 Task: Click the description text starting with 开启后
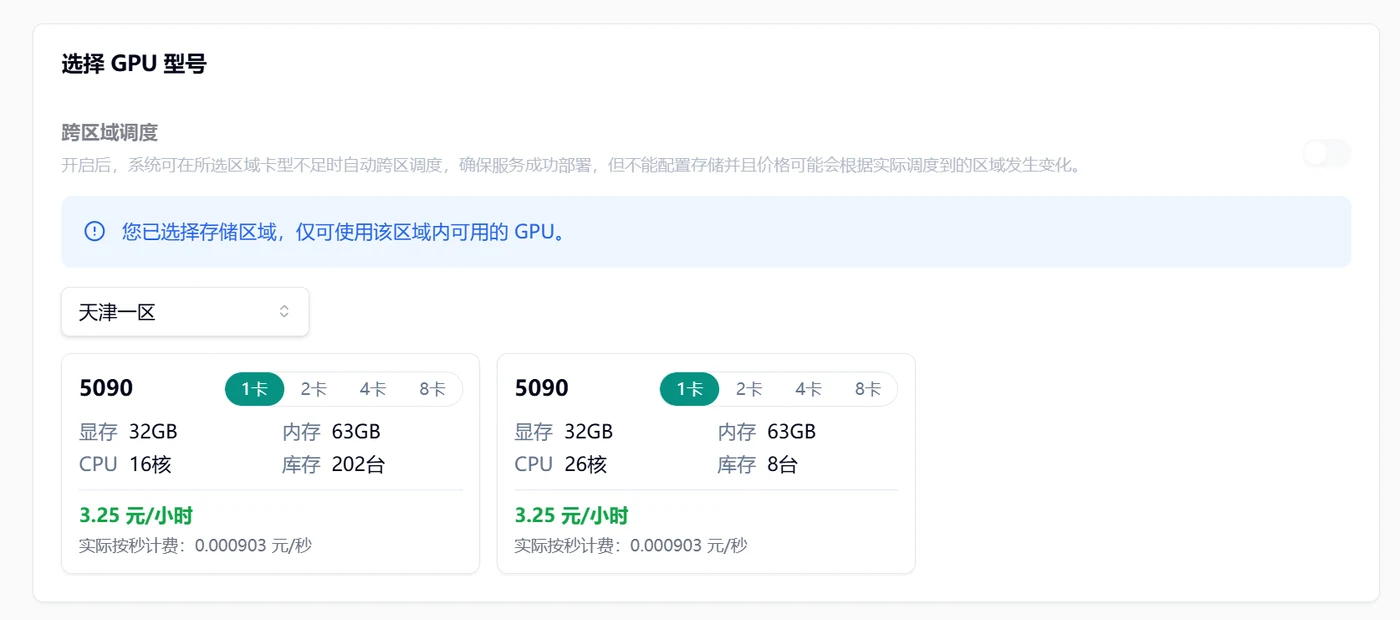[572, 164]
